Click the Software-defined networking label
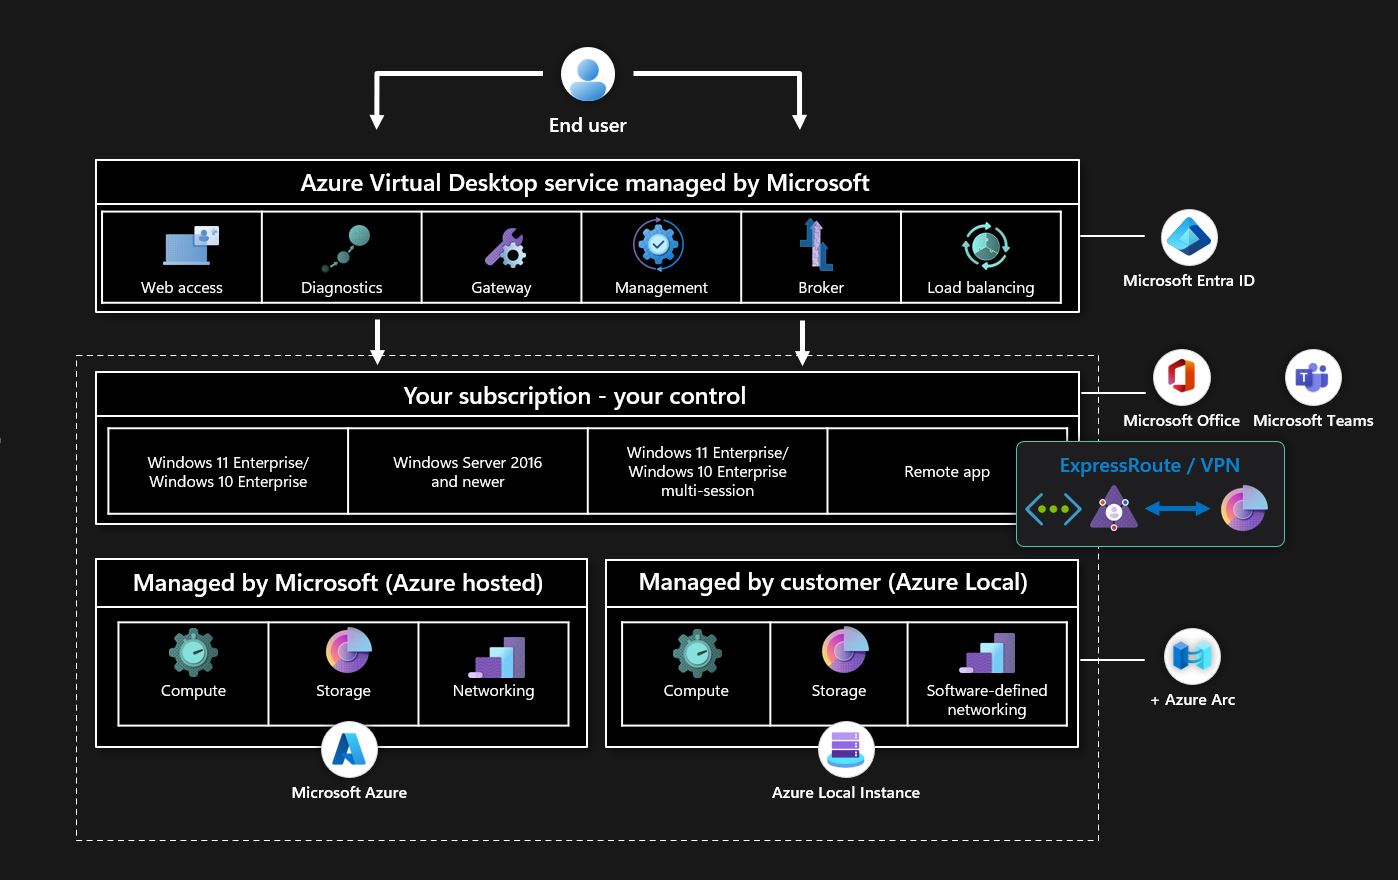 click(987, 700)
